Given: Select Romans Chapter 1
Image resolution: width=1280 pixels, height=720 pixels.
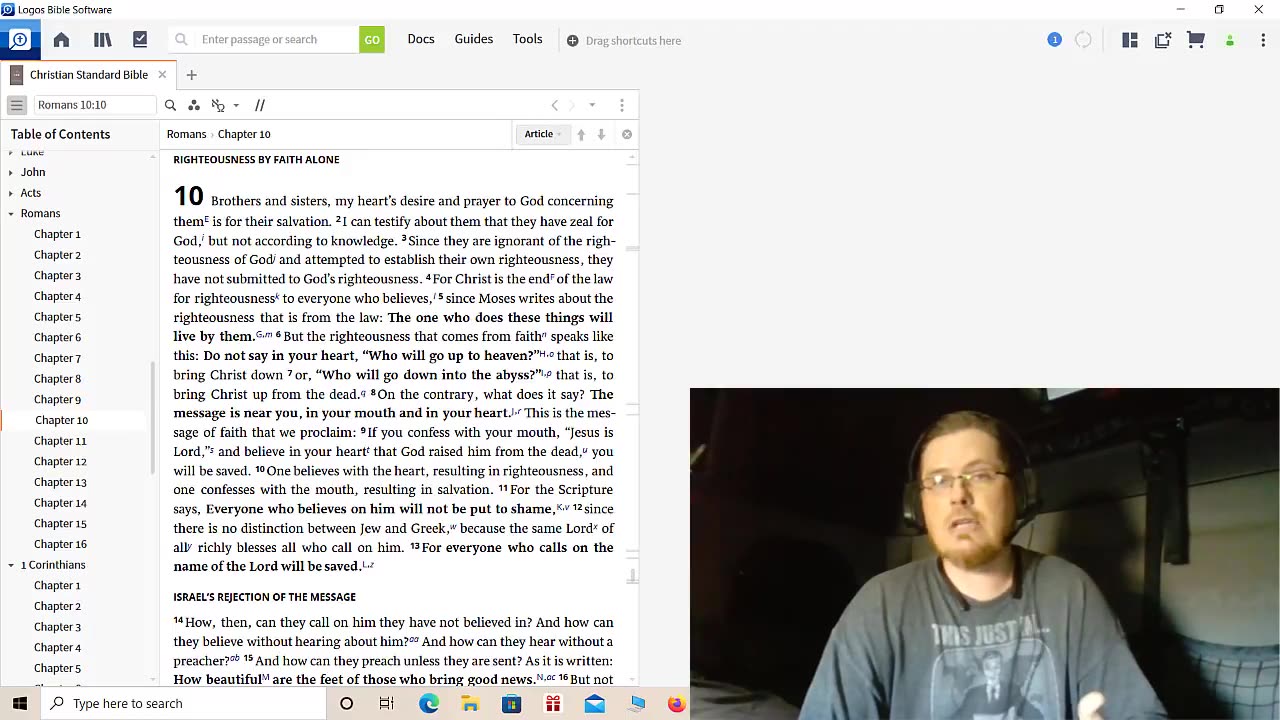Looking at the screenshot, I should click(57, 234).
